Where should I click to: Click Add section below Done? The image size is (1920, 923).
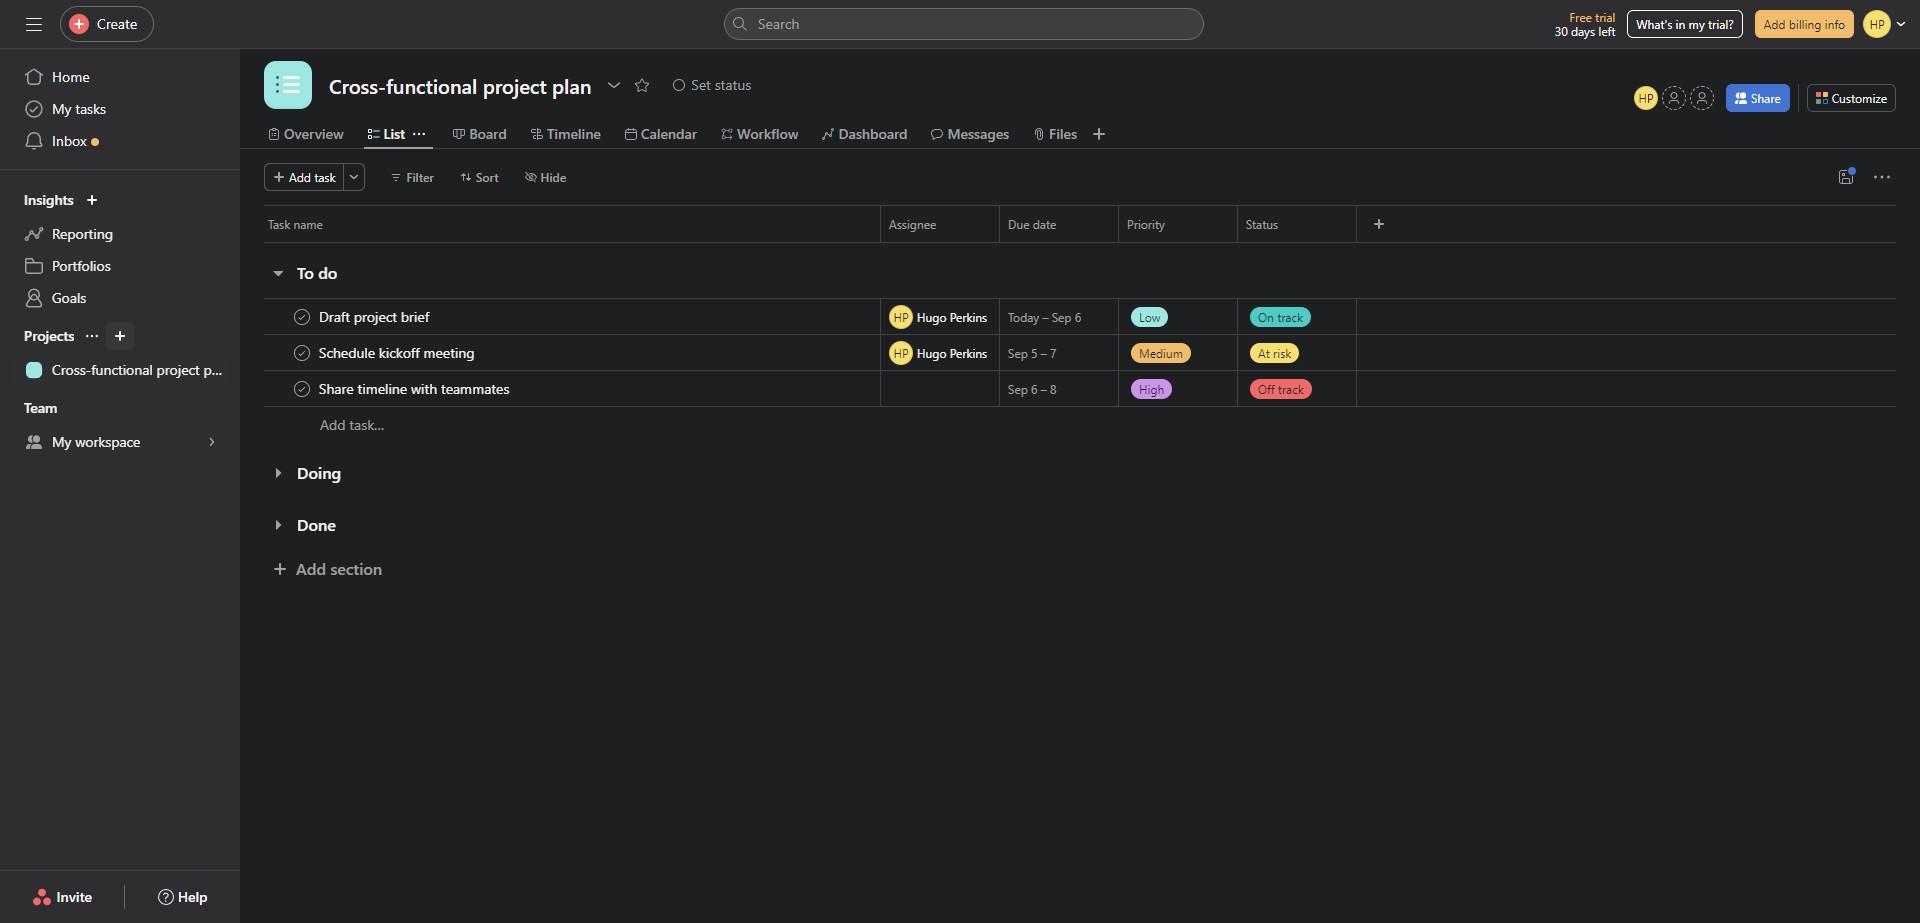pos(328,569)
